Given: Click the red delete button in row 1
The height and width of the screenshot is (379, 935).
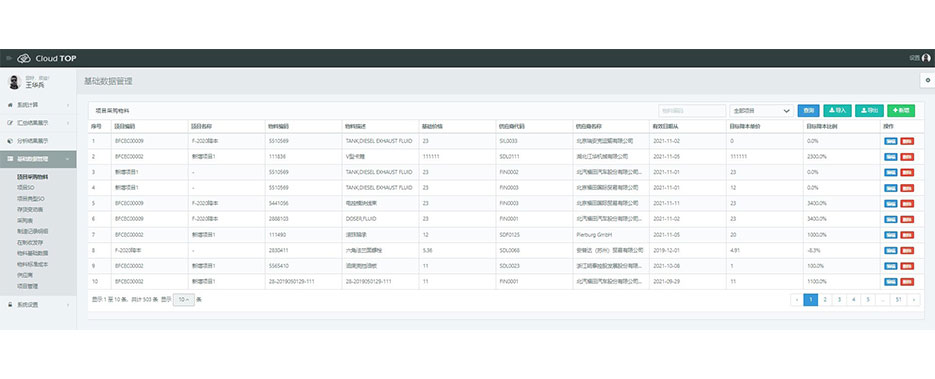Looking at the screenshot, I should click(907, 141).
